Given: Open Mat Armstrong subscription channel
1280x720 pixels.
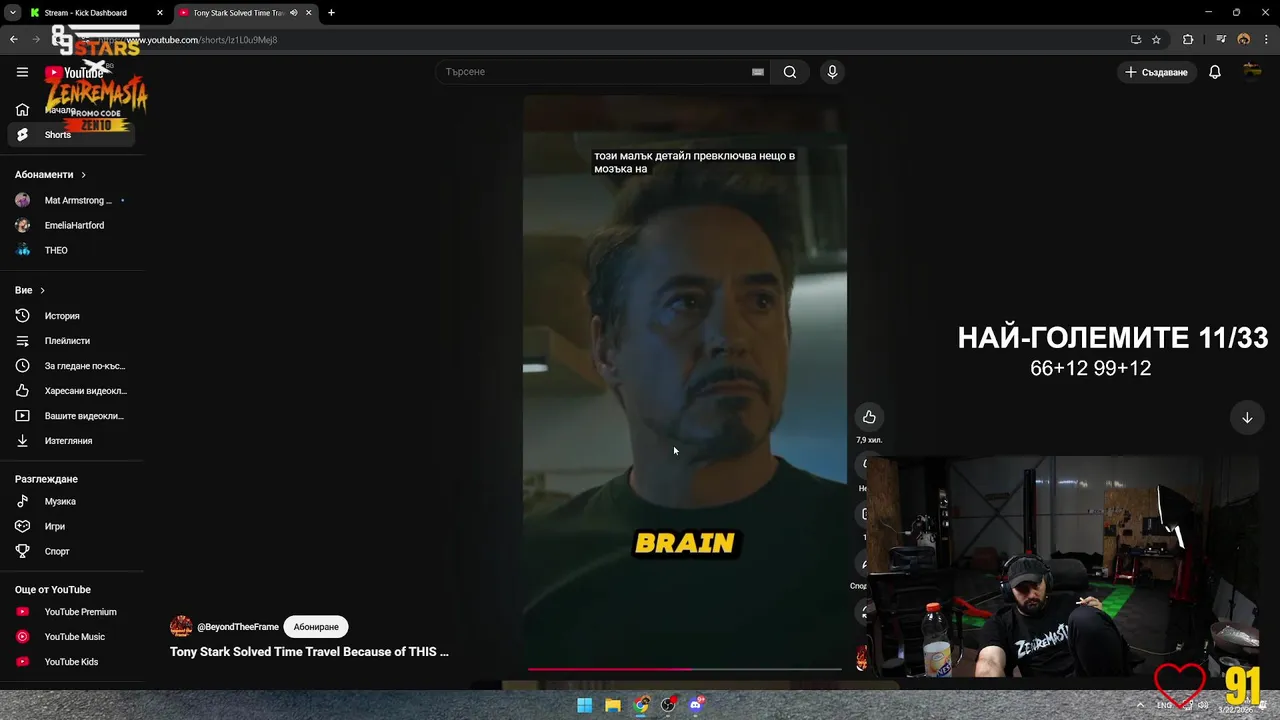Looking at the screenshot, I should click(71, 200).
